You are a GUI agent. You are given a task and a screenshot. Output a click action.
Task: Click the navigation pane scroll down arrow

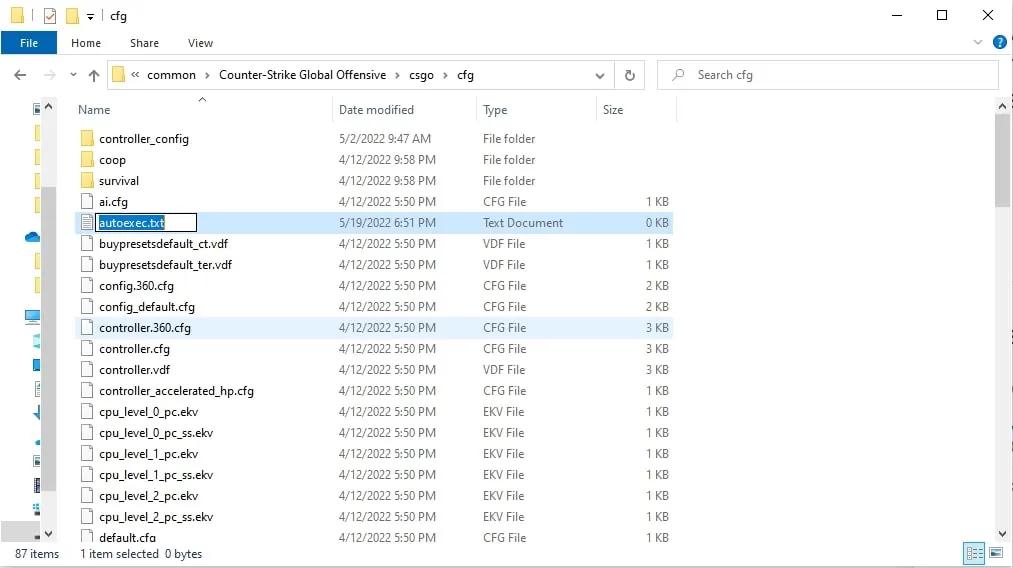[x=48, y=534]
